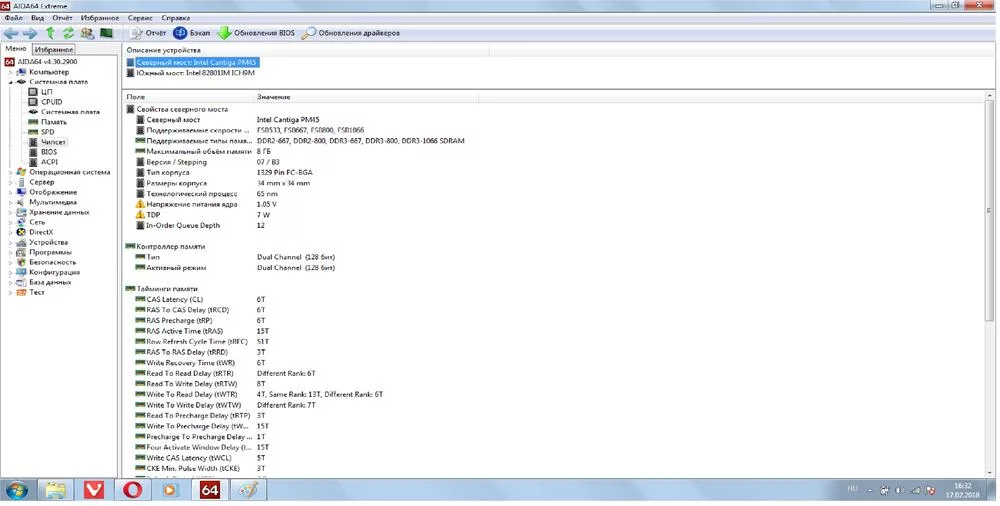
Task: Select BIOS in the tree
Action: (x=43, y=152)
